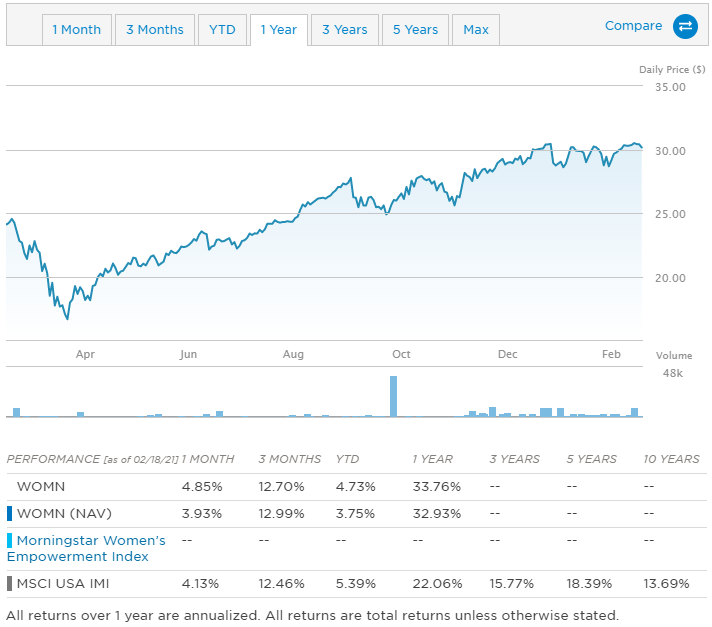Image resolution: width=712 pixels, height=627 pixels.
Task: Show the Max time range
Action: tap(476, 30)
